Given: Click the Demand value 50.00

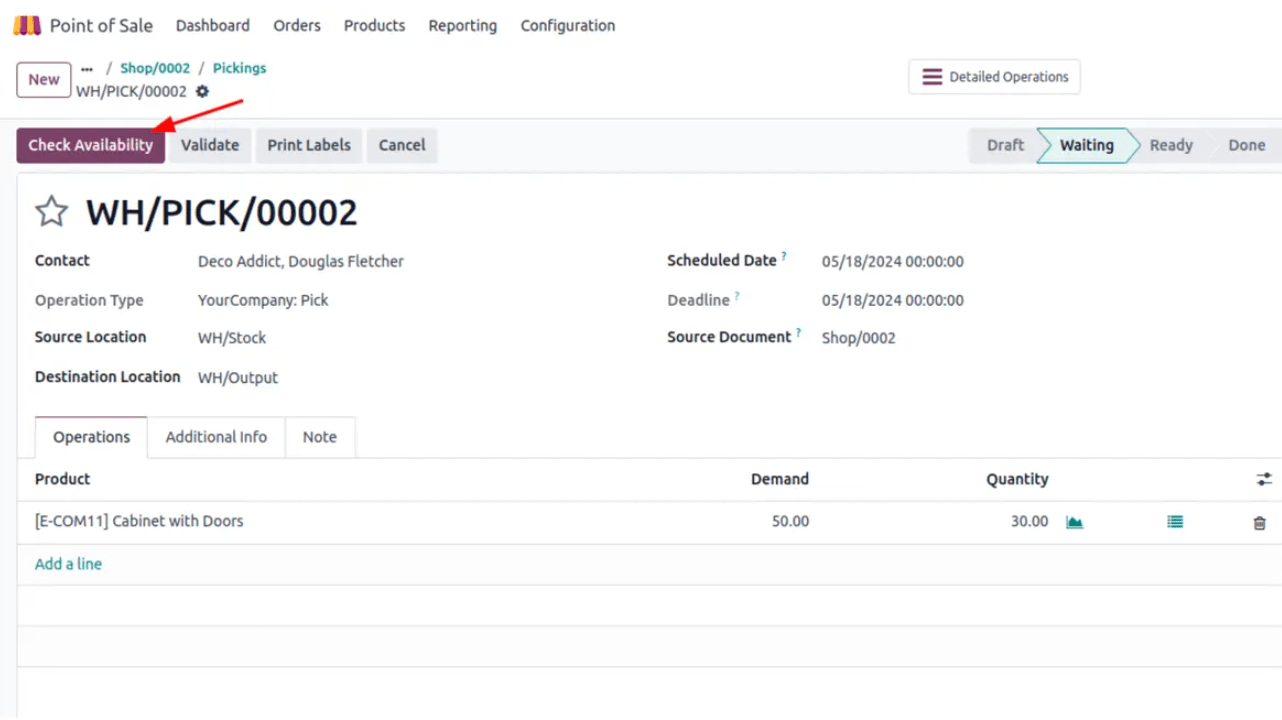Looking at the screenshot, I should 790,522.
